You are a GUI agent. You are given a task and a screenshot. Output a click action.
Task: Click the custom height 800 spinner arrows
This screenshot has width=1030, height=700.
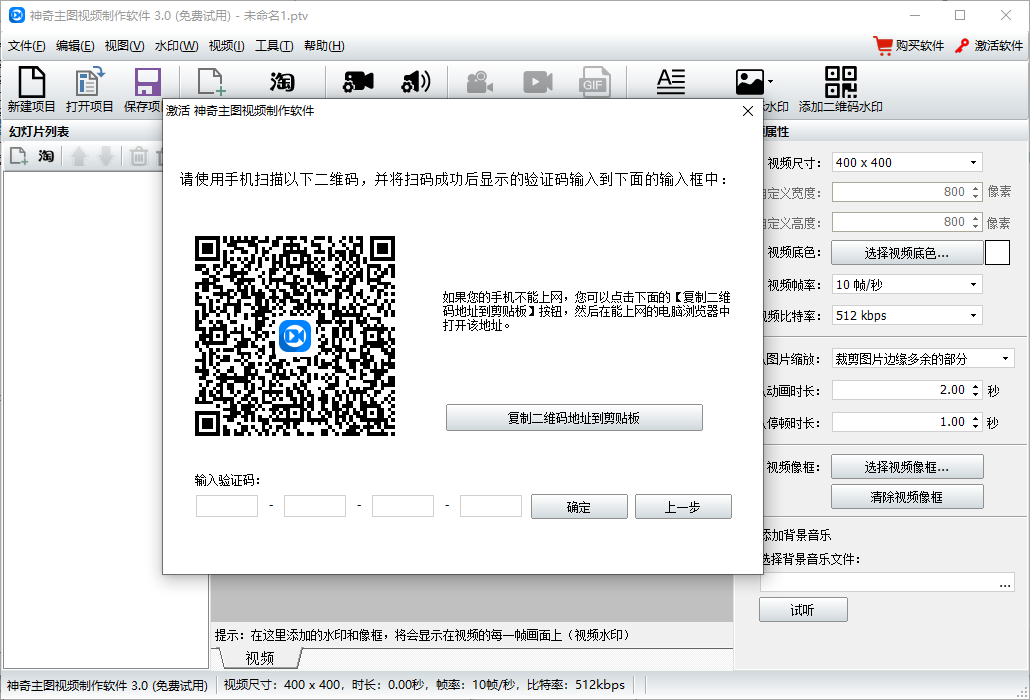(x=975, y=222)
